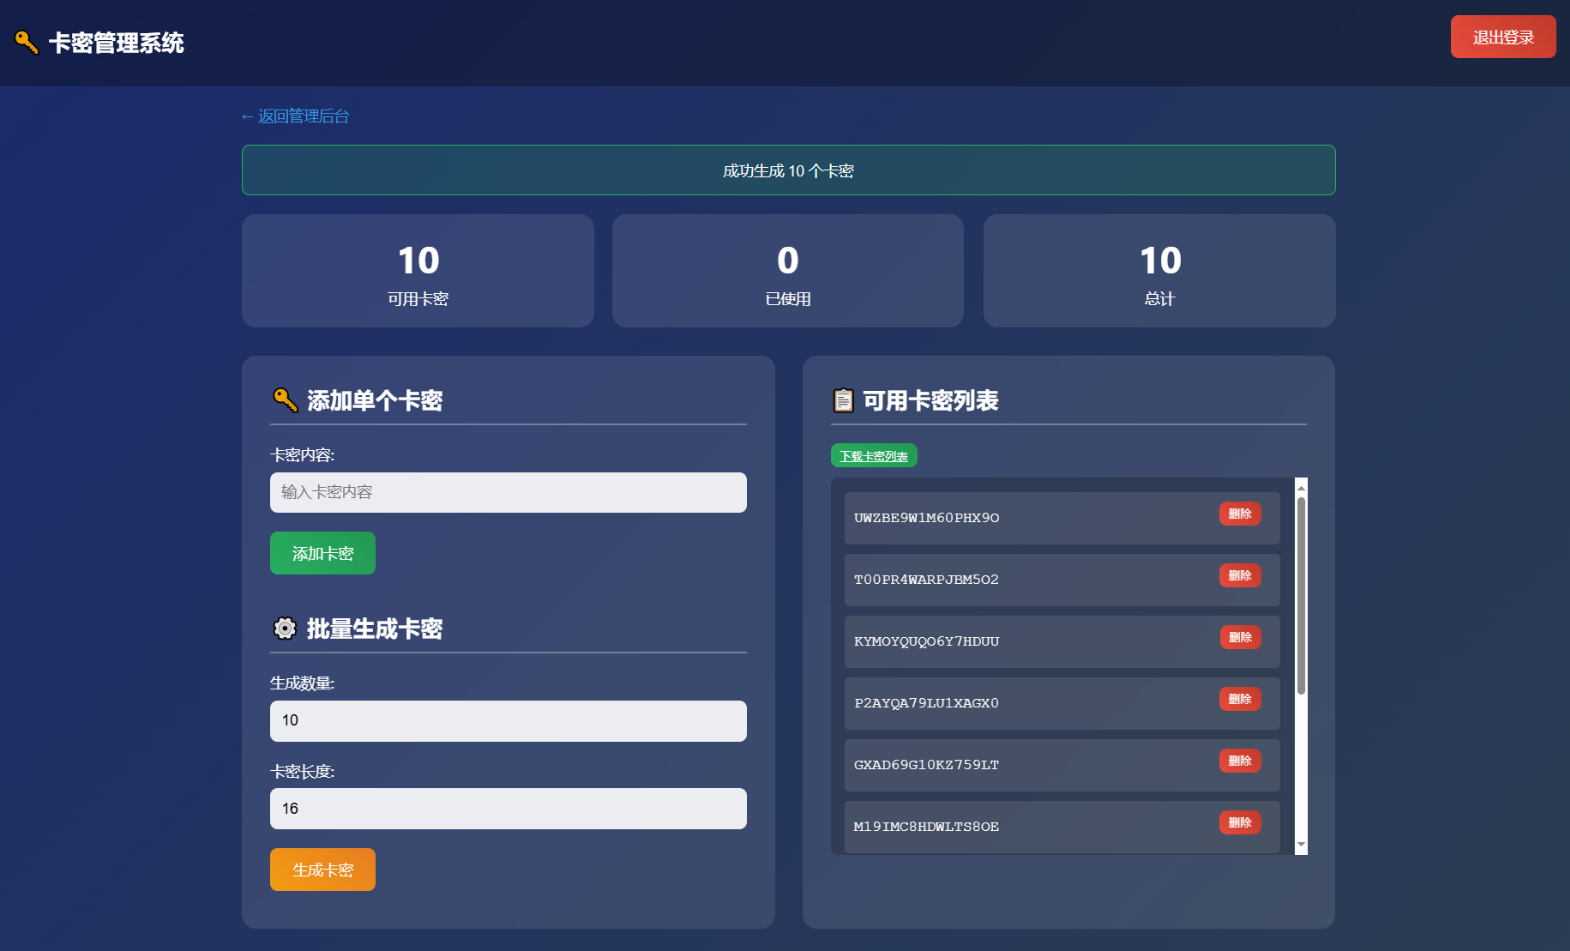Click the 成功生成 10 个卡密 success banner
This screenshot has height=951, width=1570.
[x=788, y=170]
